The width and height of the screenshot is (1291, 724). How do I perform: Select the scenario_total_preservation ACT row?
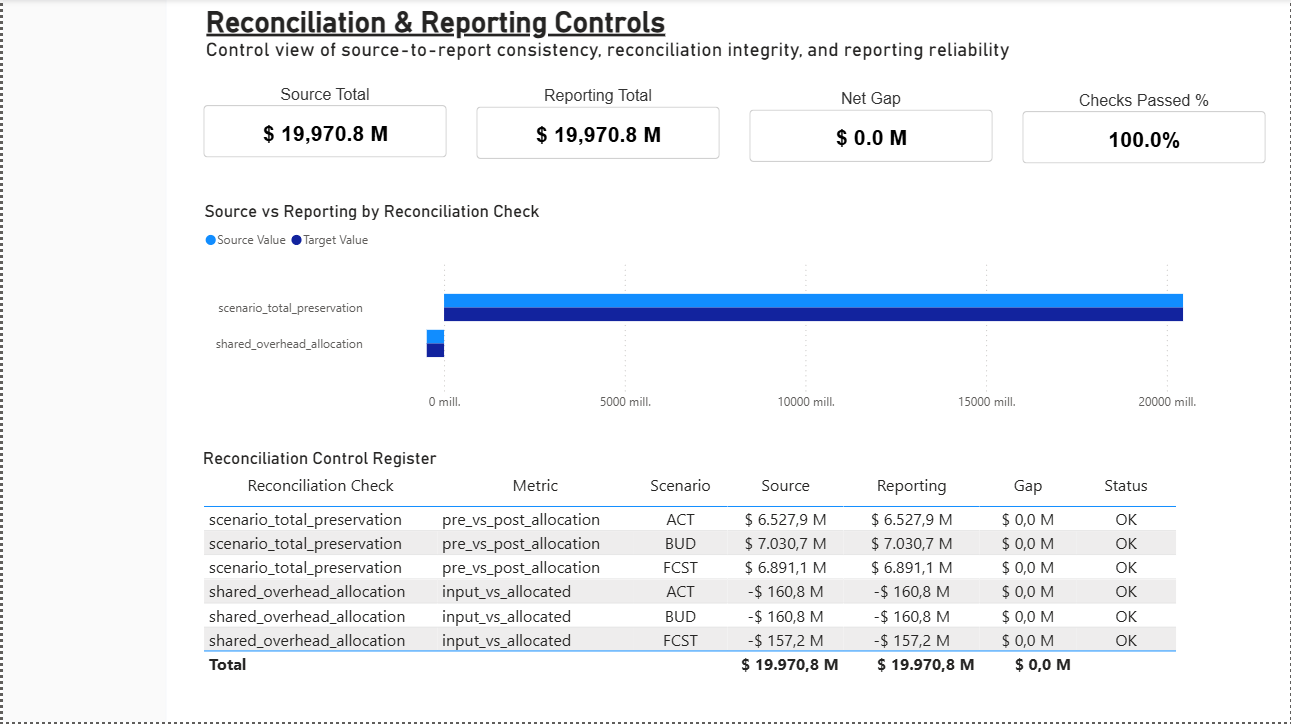[600, 519]
